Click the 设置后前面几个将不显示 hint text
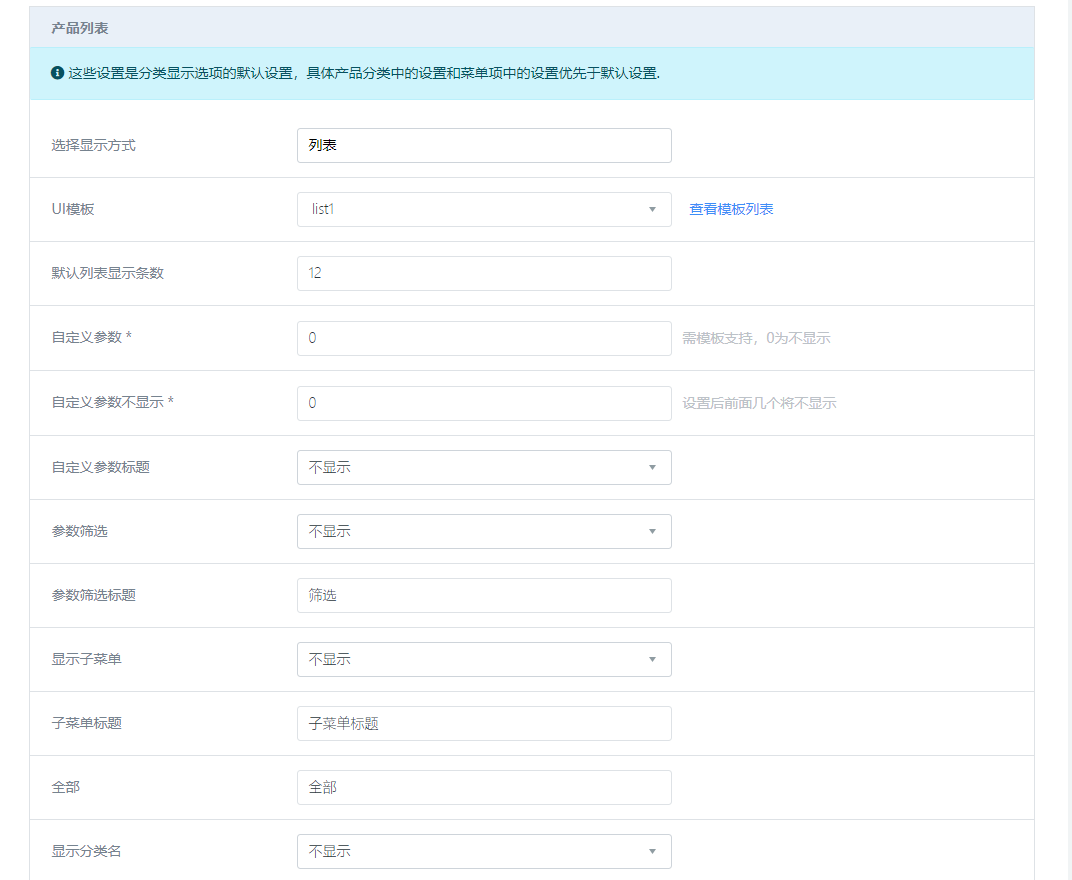Viewport: 1072px width, 880px height. click(x=759, y=403)
